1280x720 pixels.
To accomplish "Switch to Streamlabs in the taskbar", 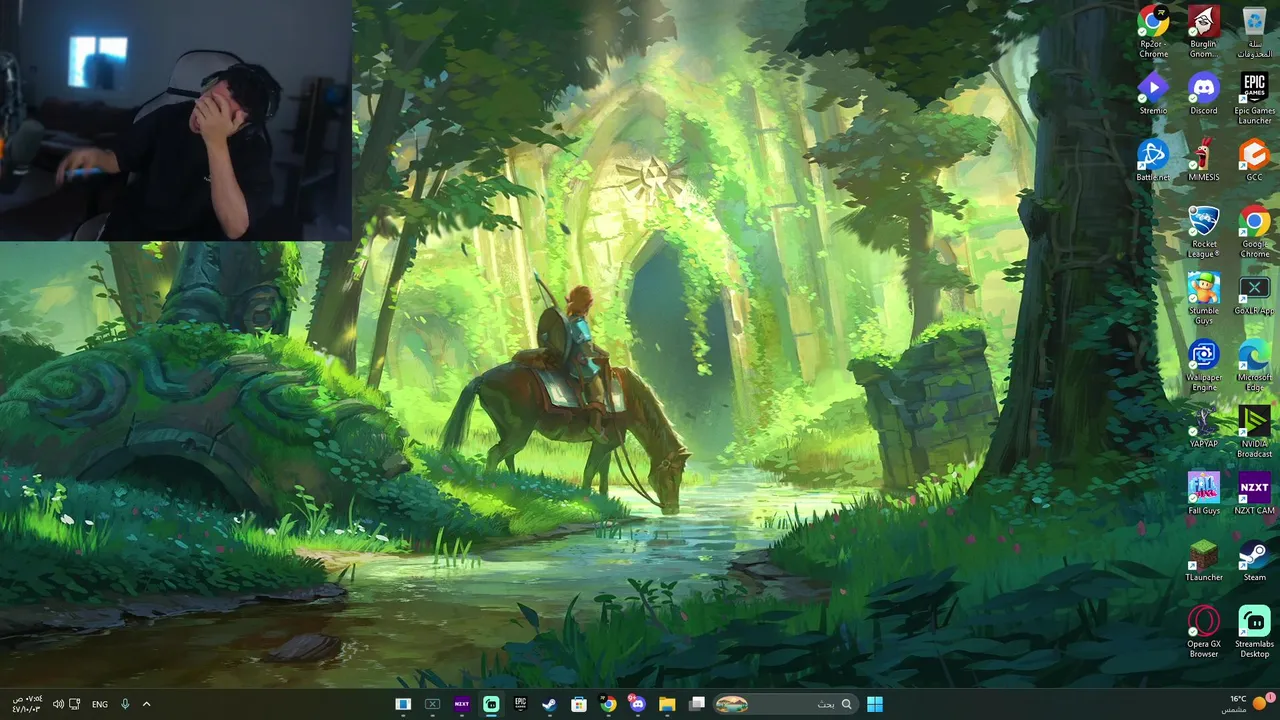I will (x=491, y=704).
